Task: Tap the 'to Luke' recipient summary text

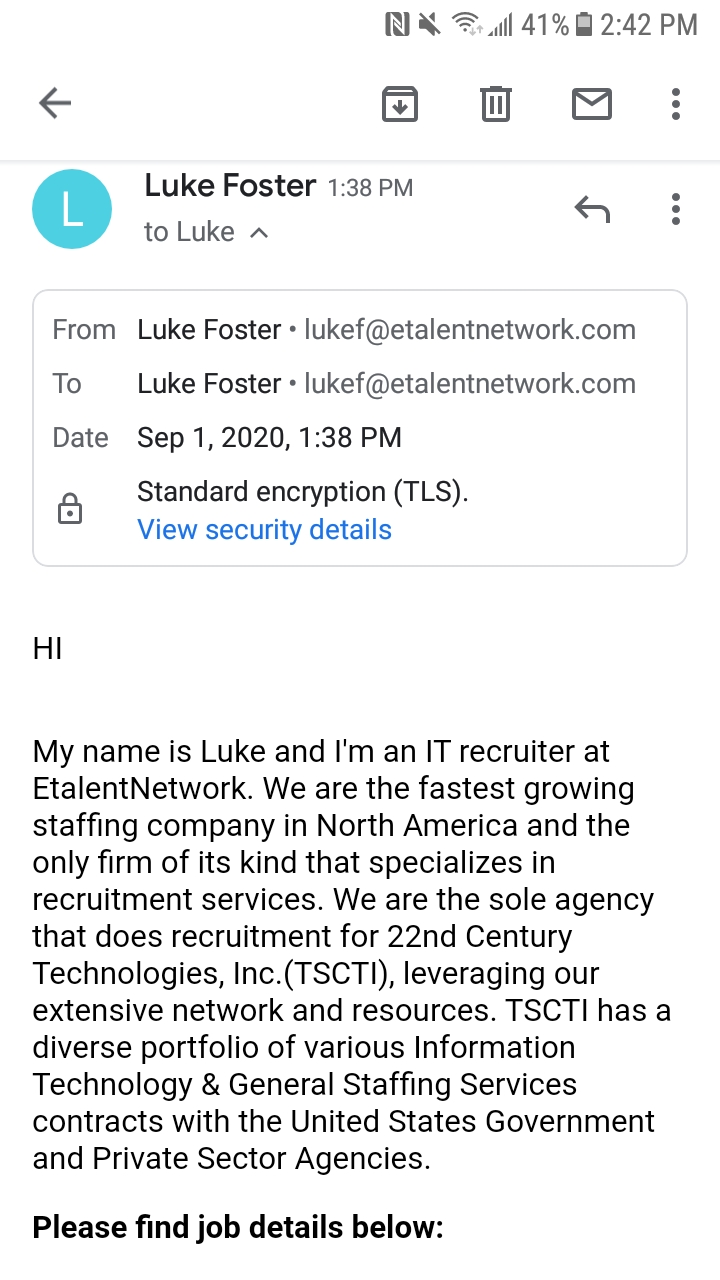Action: click(189, 232)
